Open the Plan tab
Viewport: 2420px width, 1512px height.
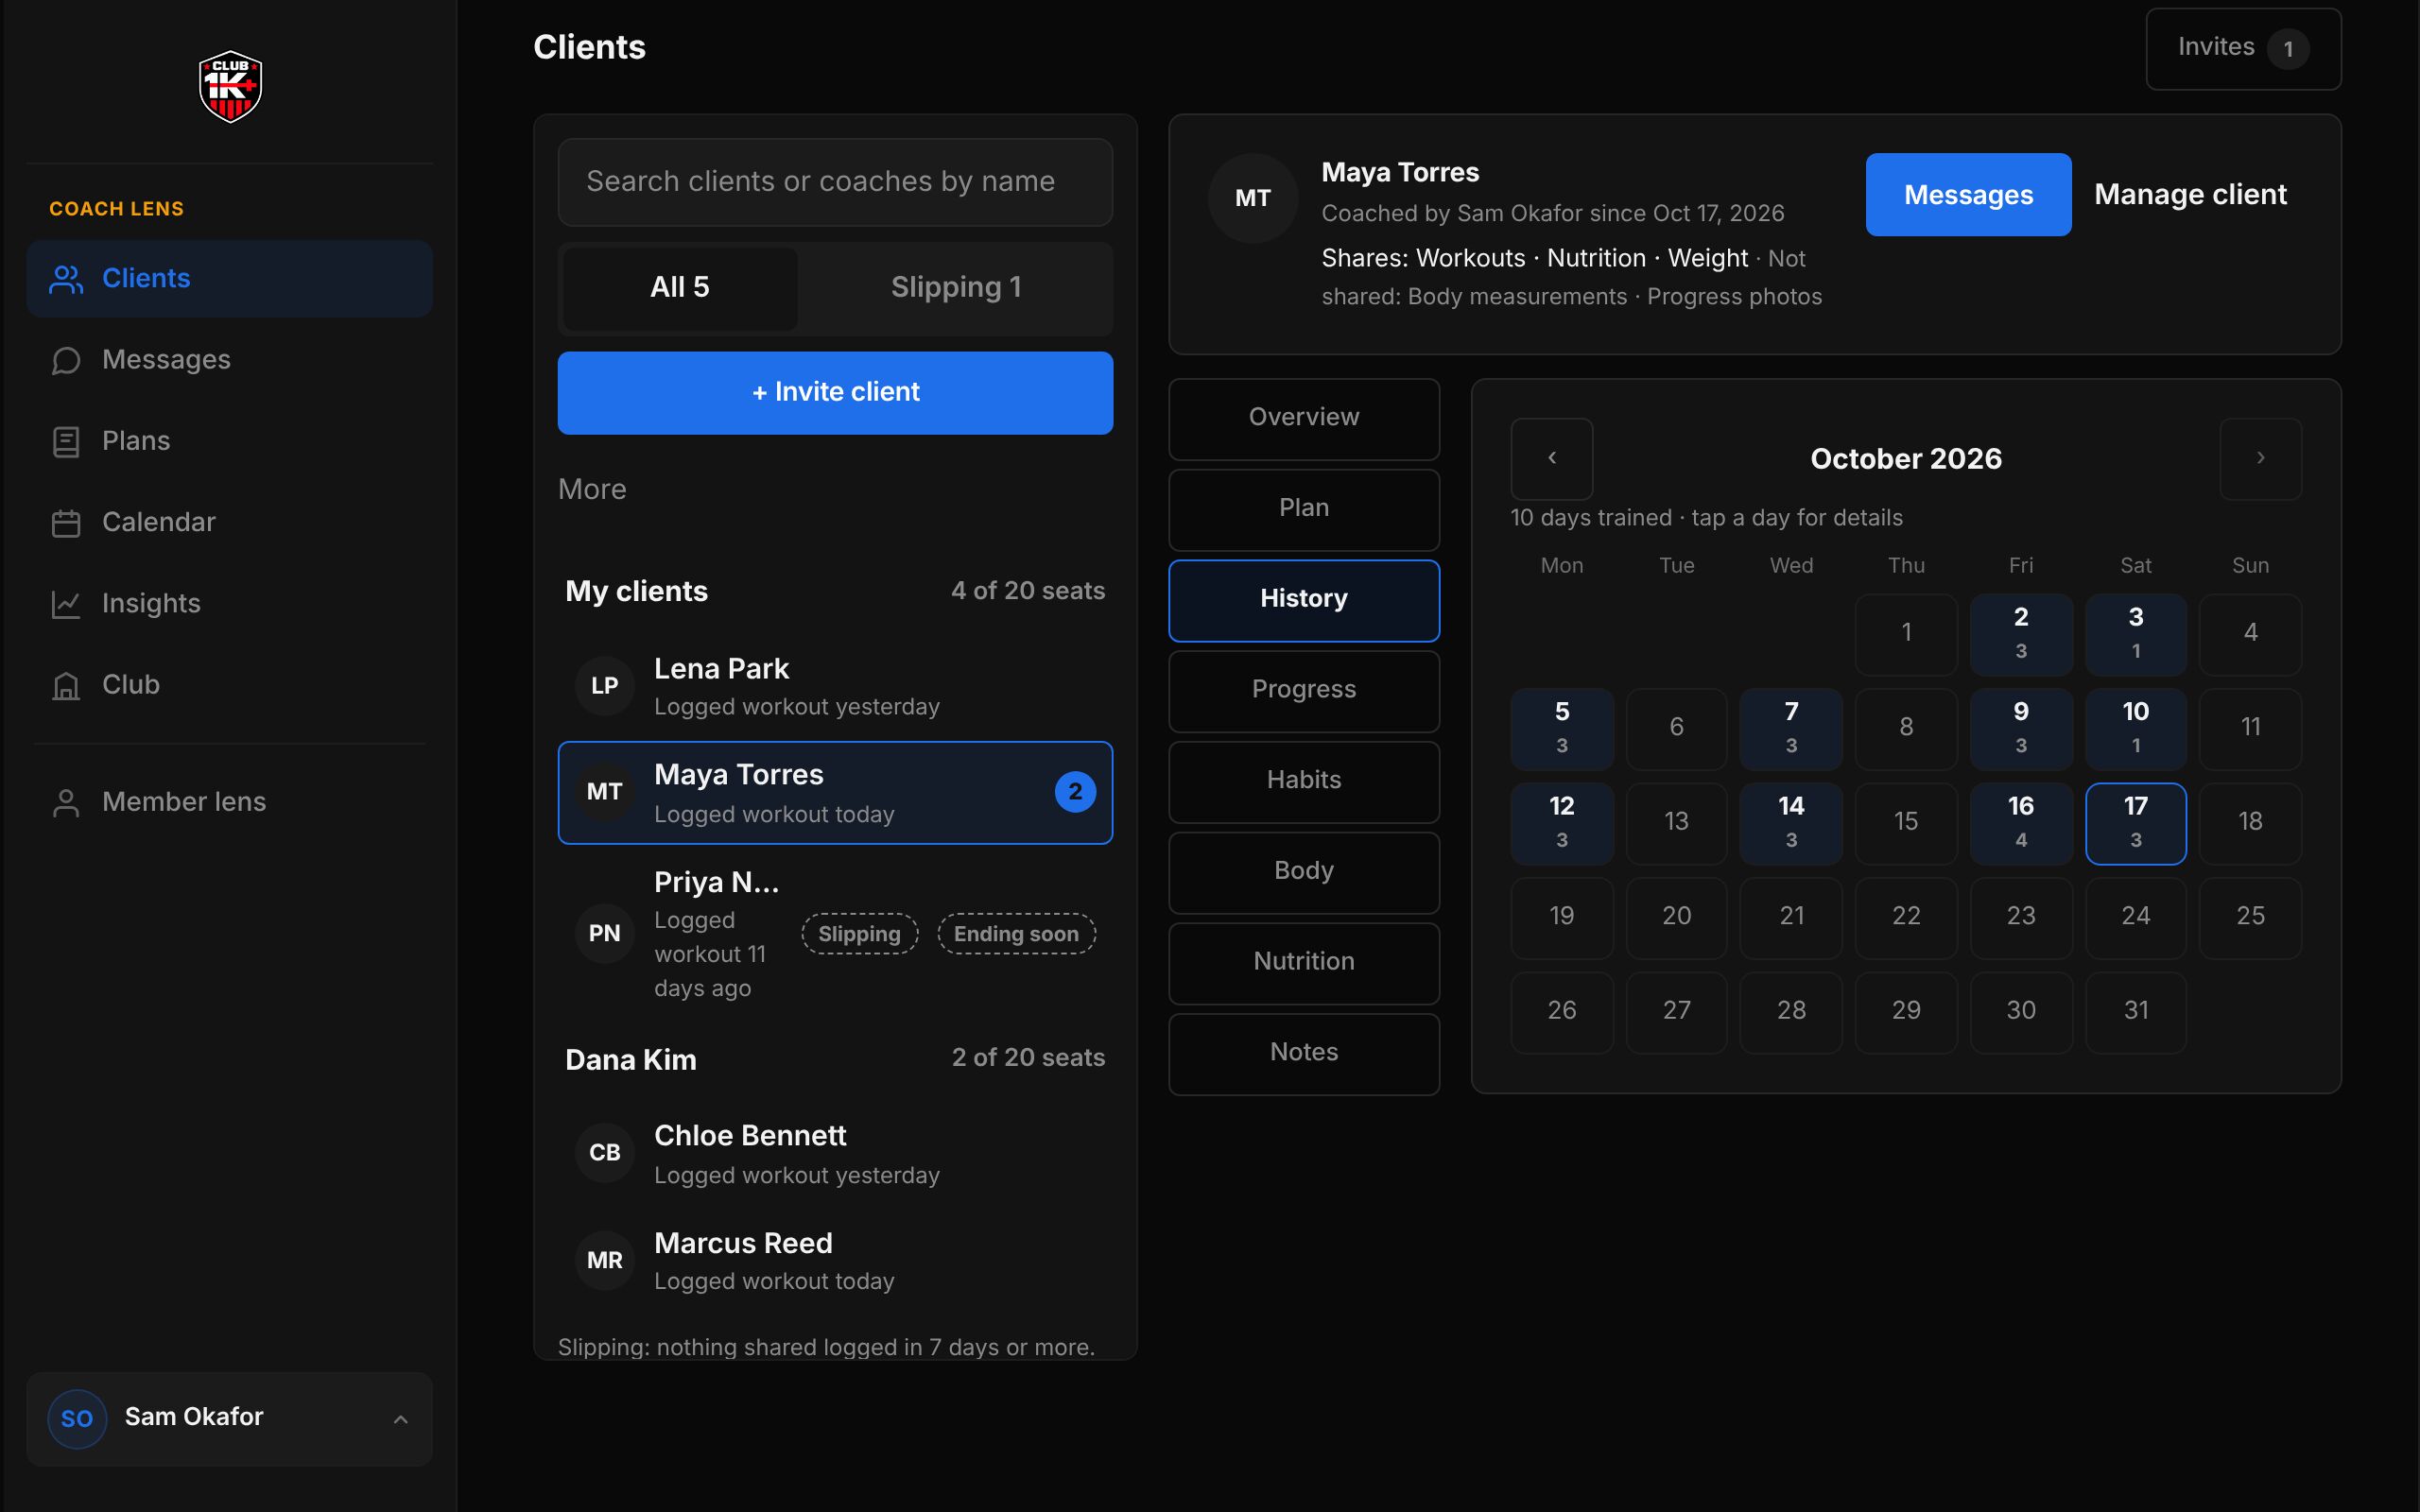[x=1304, y=509]
